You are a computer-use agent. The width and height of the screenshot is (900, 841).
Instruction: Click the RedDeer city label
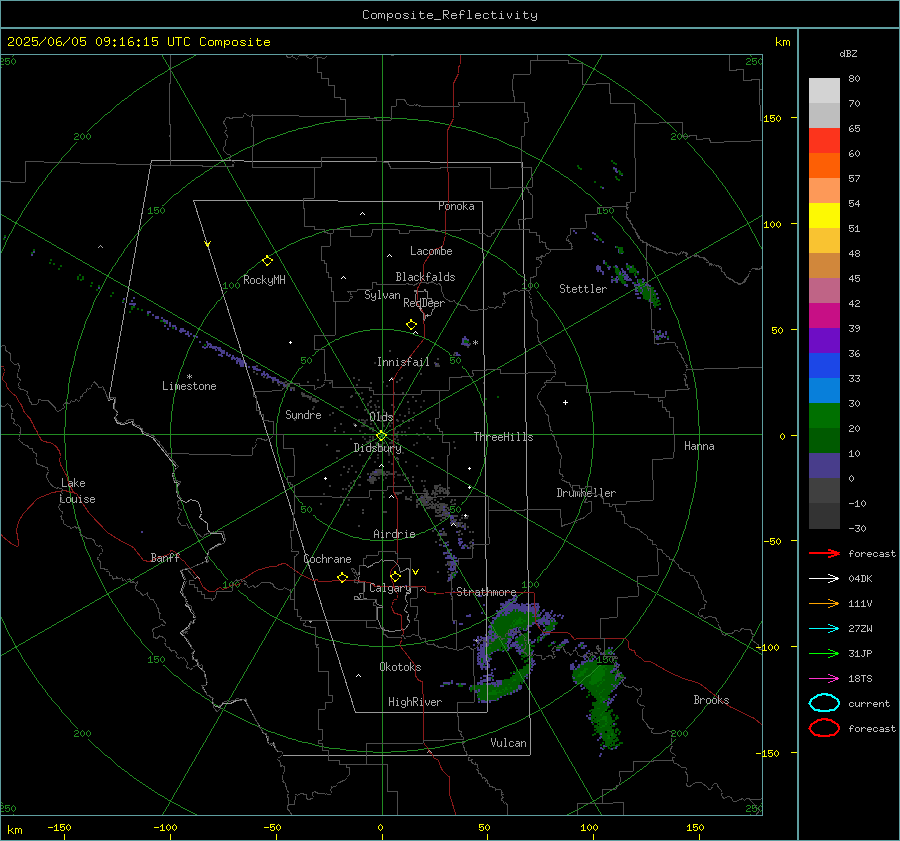click(x=424, y=303)
